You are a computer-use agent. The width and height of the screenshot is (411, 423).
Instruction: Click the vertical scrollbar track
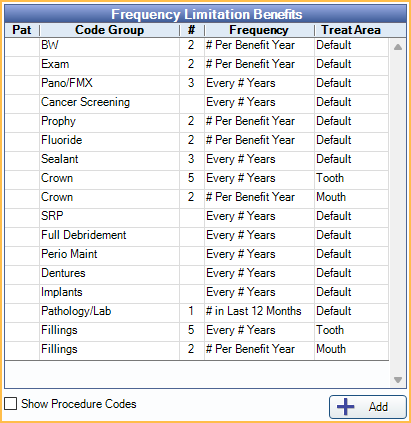(x=398, y=213)
